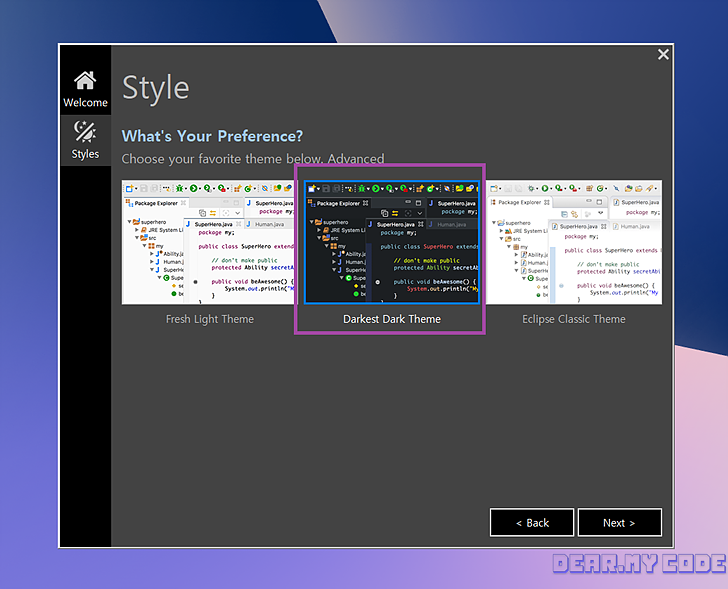Click the moon-and-sun Styles icon

[85, 131]
